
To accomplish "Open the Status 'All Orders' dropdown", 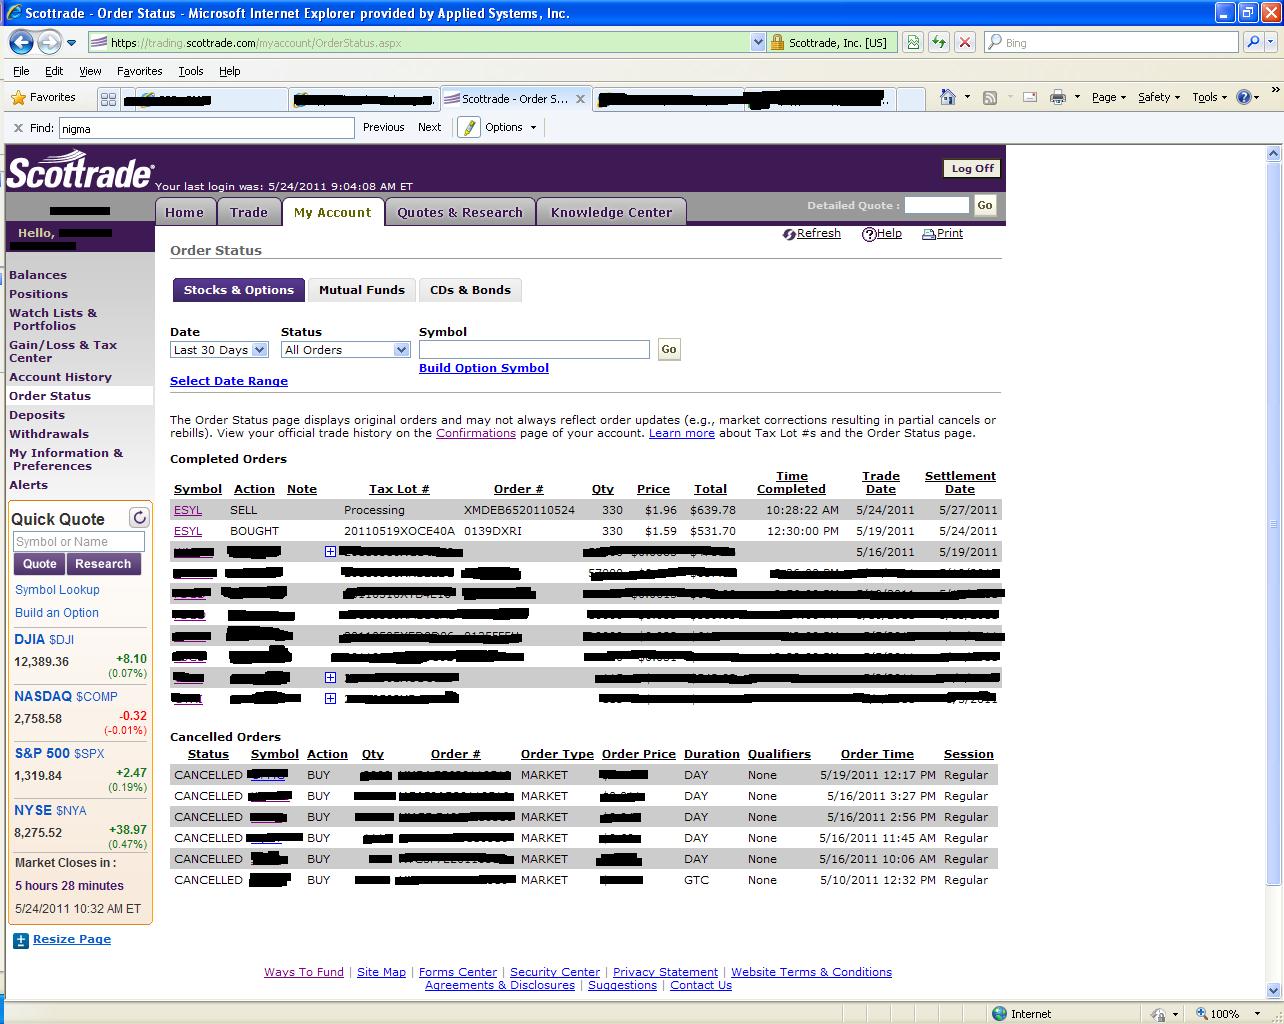I will coord(346,350).
